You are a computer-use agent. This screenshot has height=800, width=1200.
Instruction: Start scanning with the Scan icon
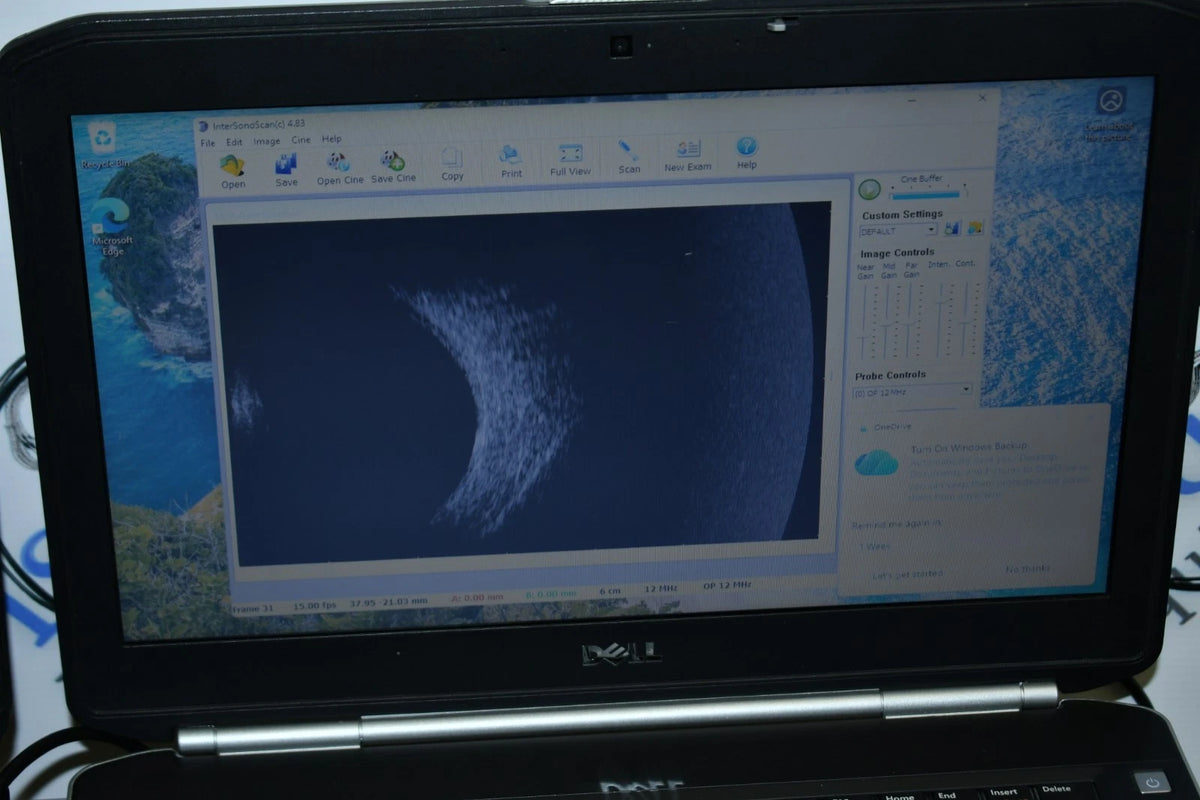629,157
